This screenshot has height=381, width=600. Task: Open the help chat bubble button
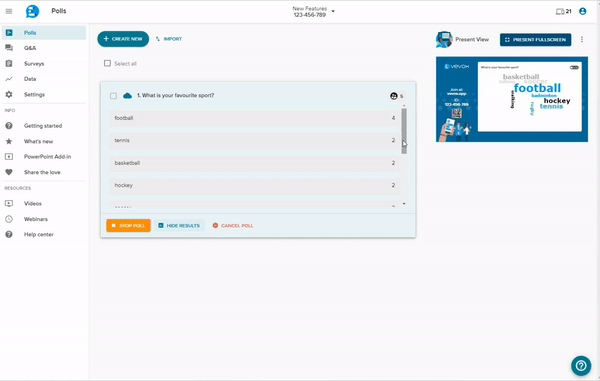581,366
